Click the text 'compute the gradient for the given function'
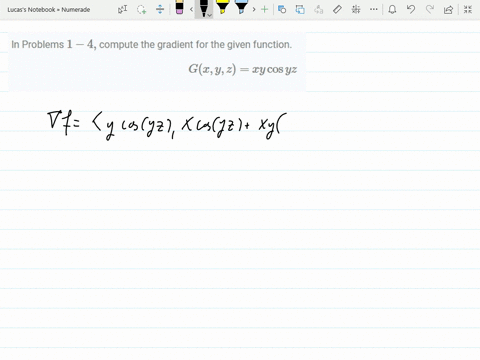480x360 pixels. [x=195, y=44]
